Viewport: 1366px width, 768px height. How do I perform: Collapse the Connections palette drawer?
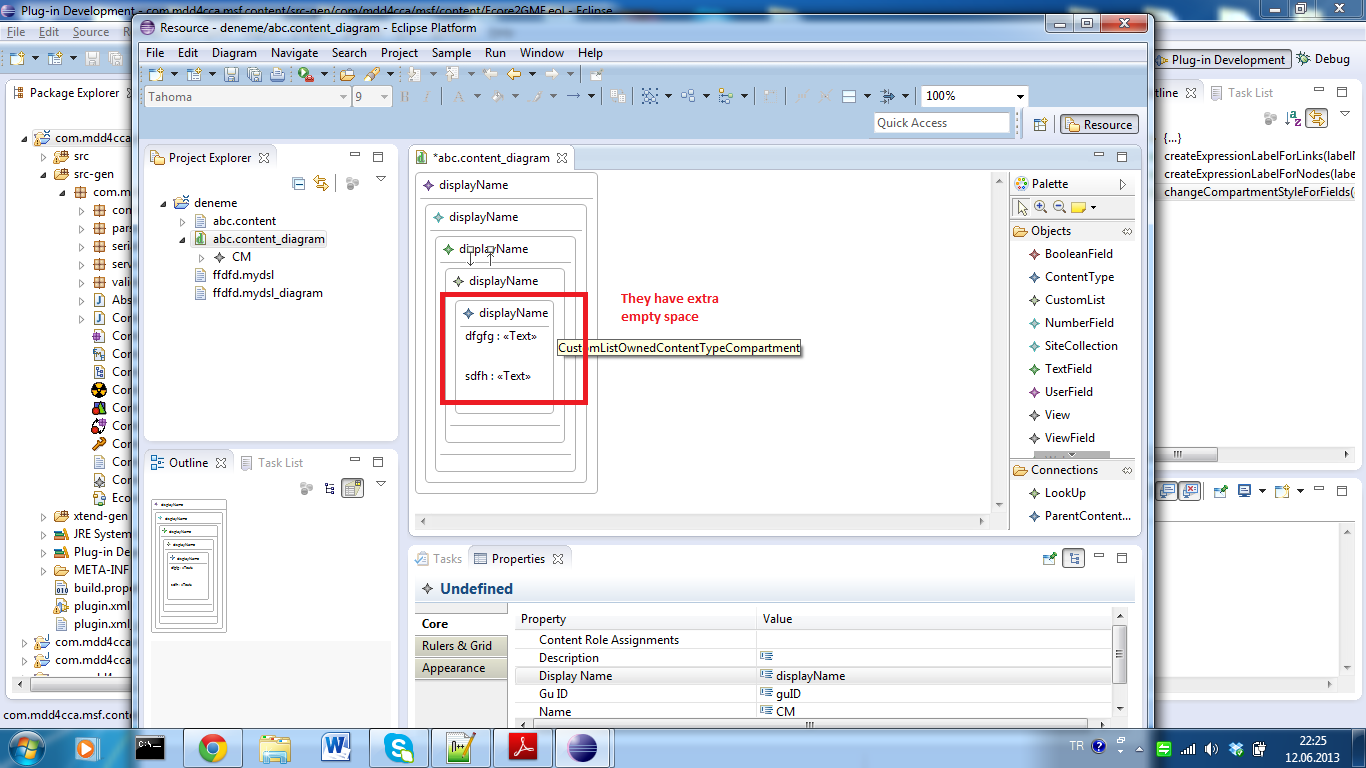[1128, 470]
